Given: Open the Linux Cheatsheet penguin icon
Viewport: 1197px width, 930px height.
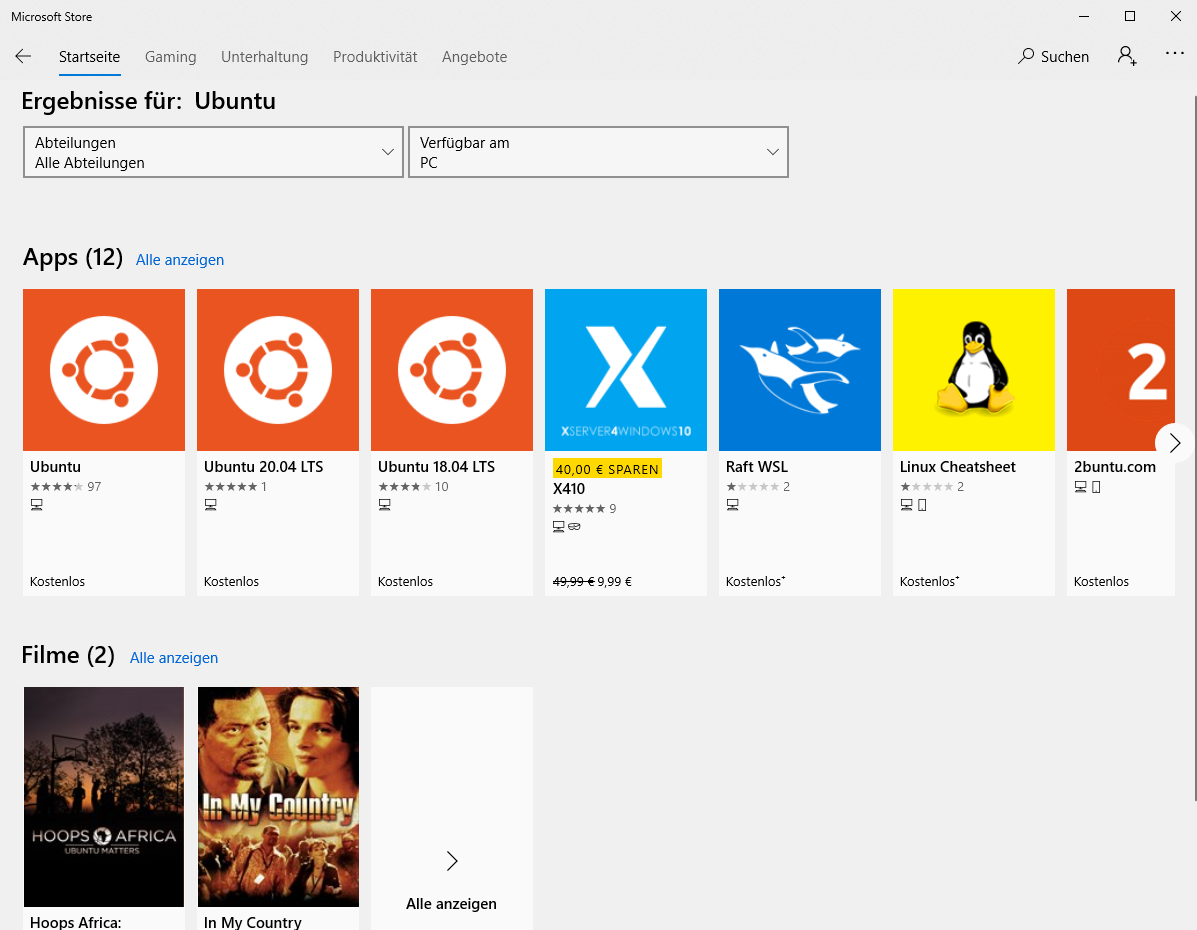Looking at the screenshot, I should pos(974,370).
